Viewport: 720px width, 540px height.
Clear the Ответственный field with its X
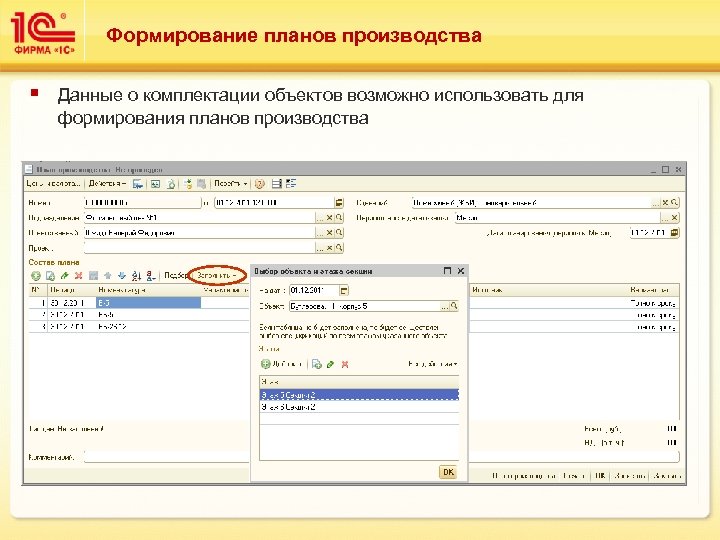tap(329, 233)
